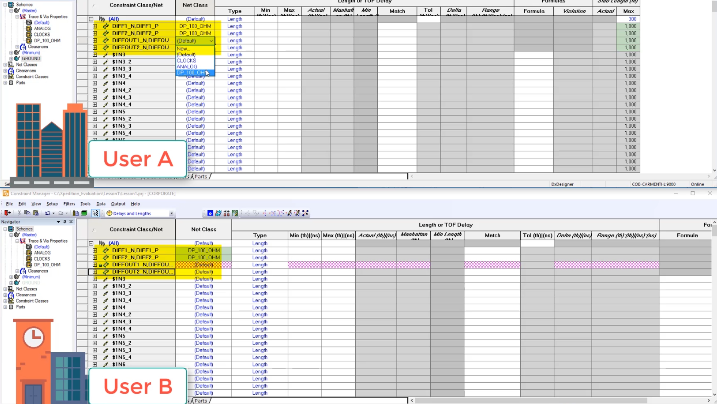
Task: Open the Filters menu in the lower window
Action: click(69, 203)
